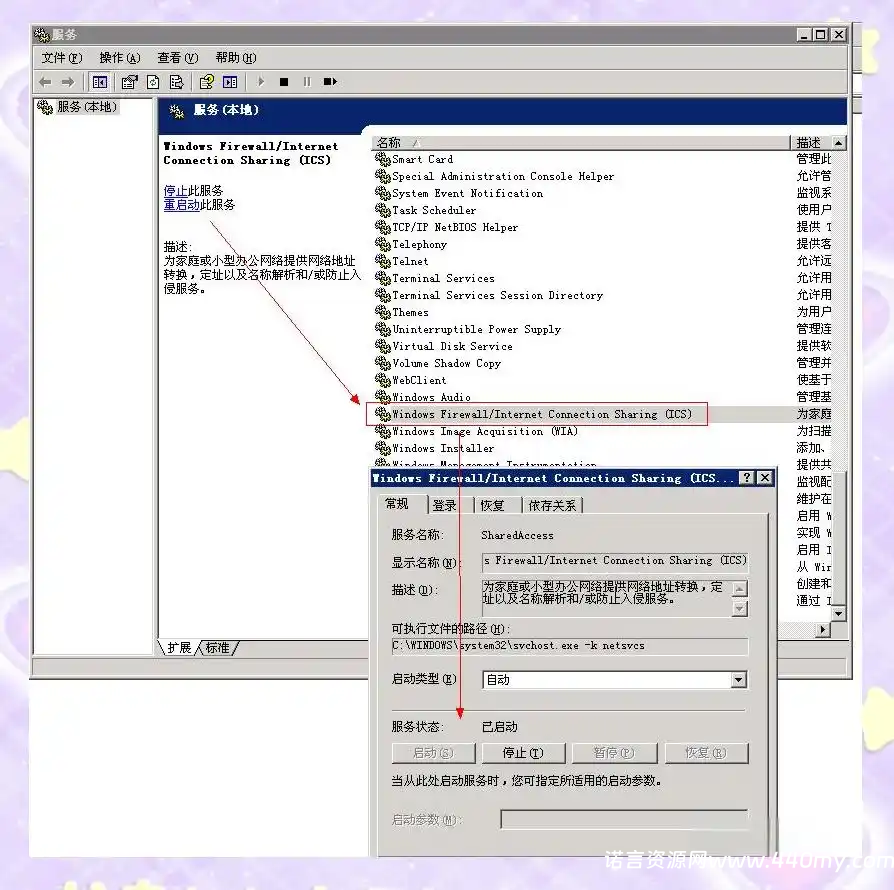Select the TCP/IP NetBIOS Helper service

[x=455, y=227]
